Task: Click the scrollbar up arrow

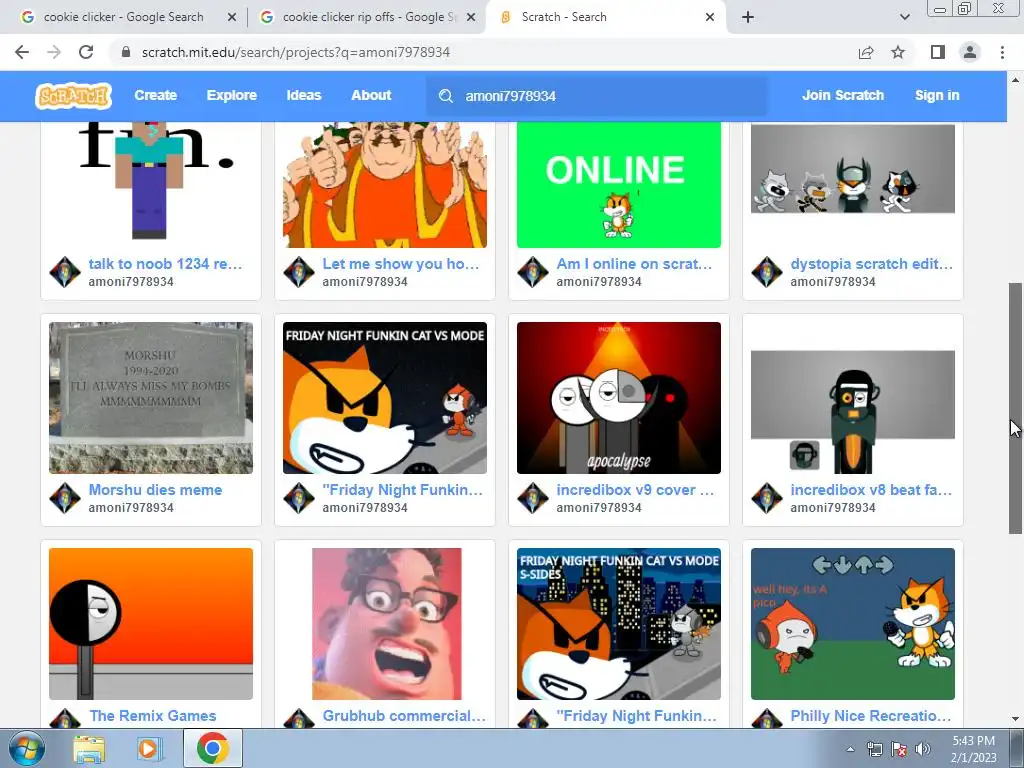Action: (x=1015, y=80)
